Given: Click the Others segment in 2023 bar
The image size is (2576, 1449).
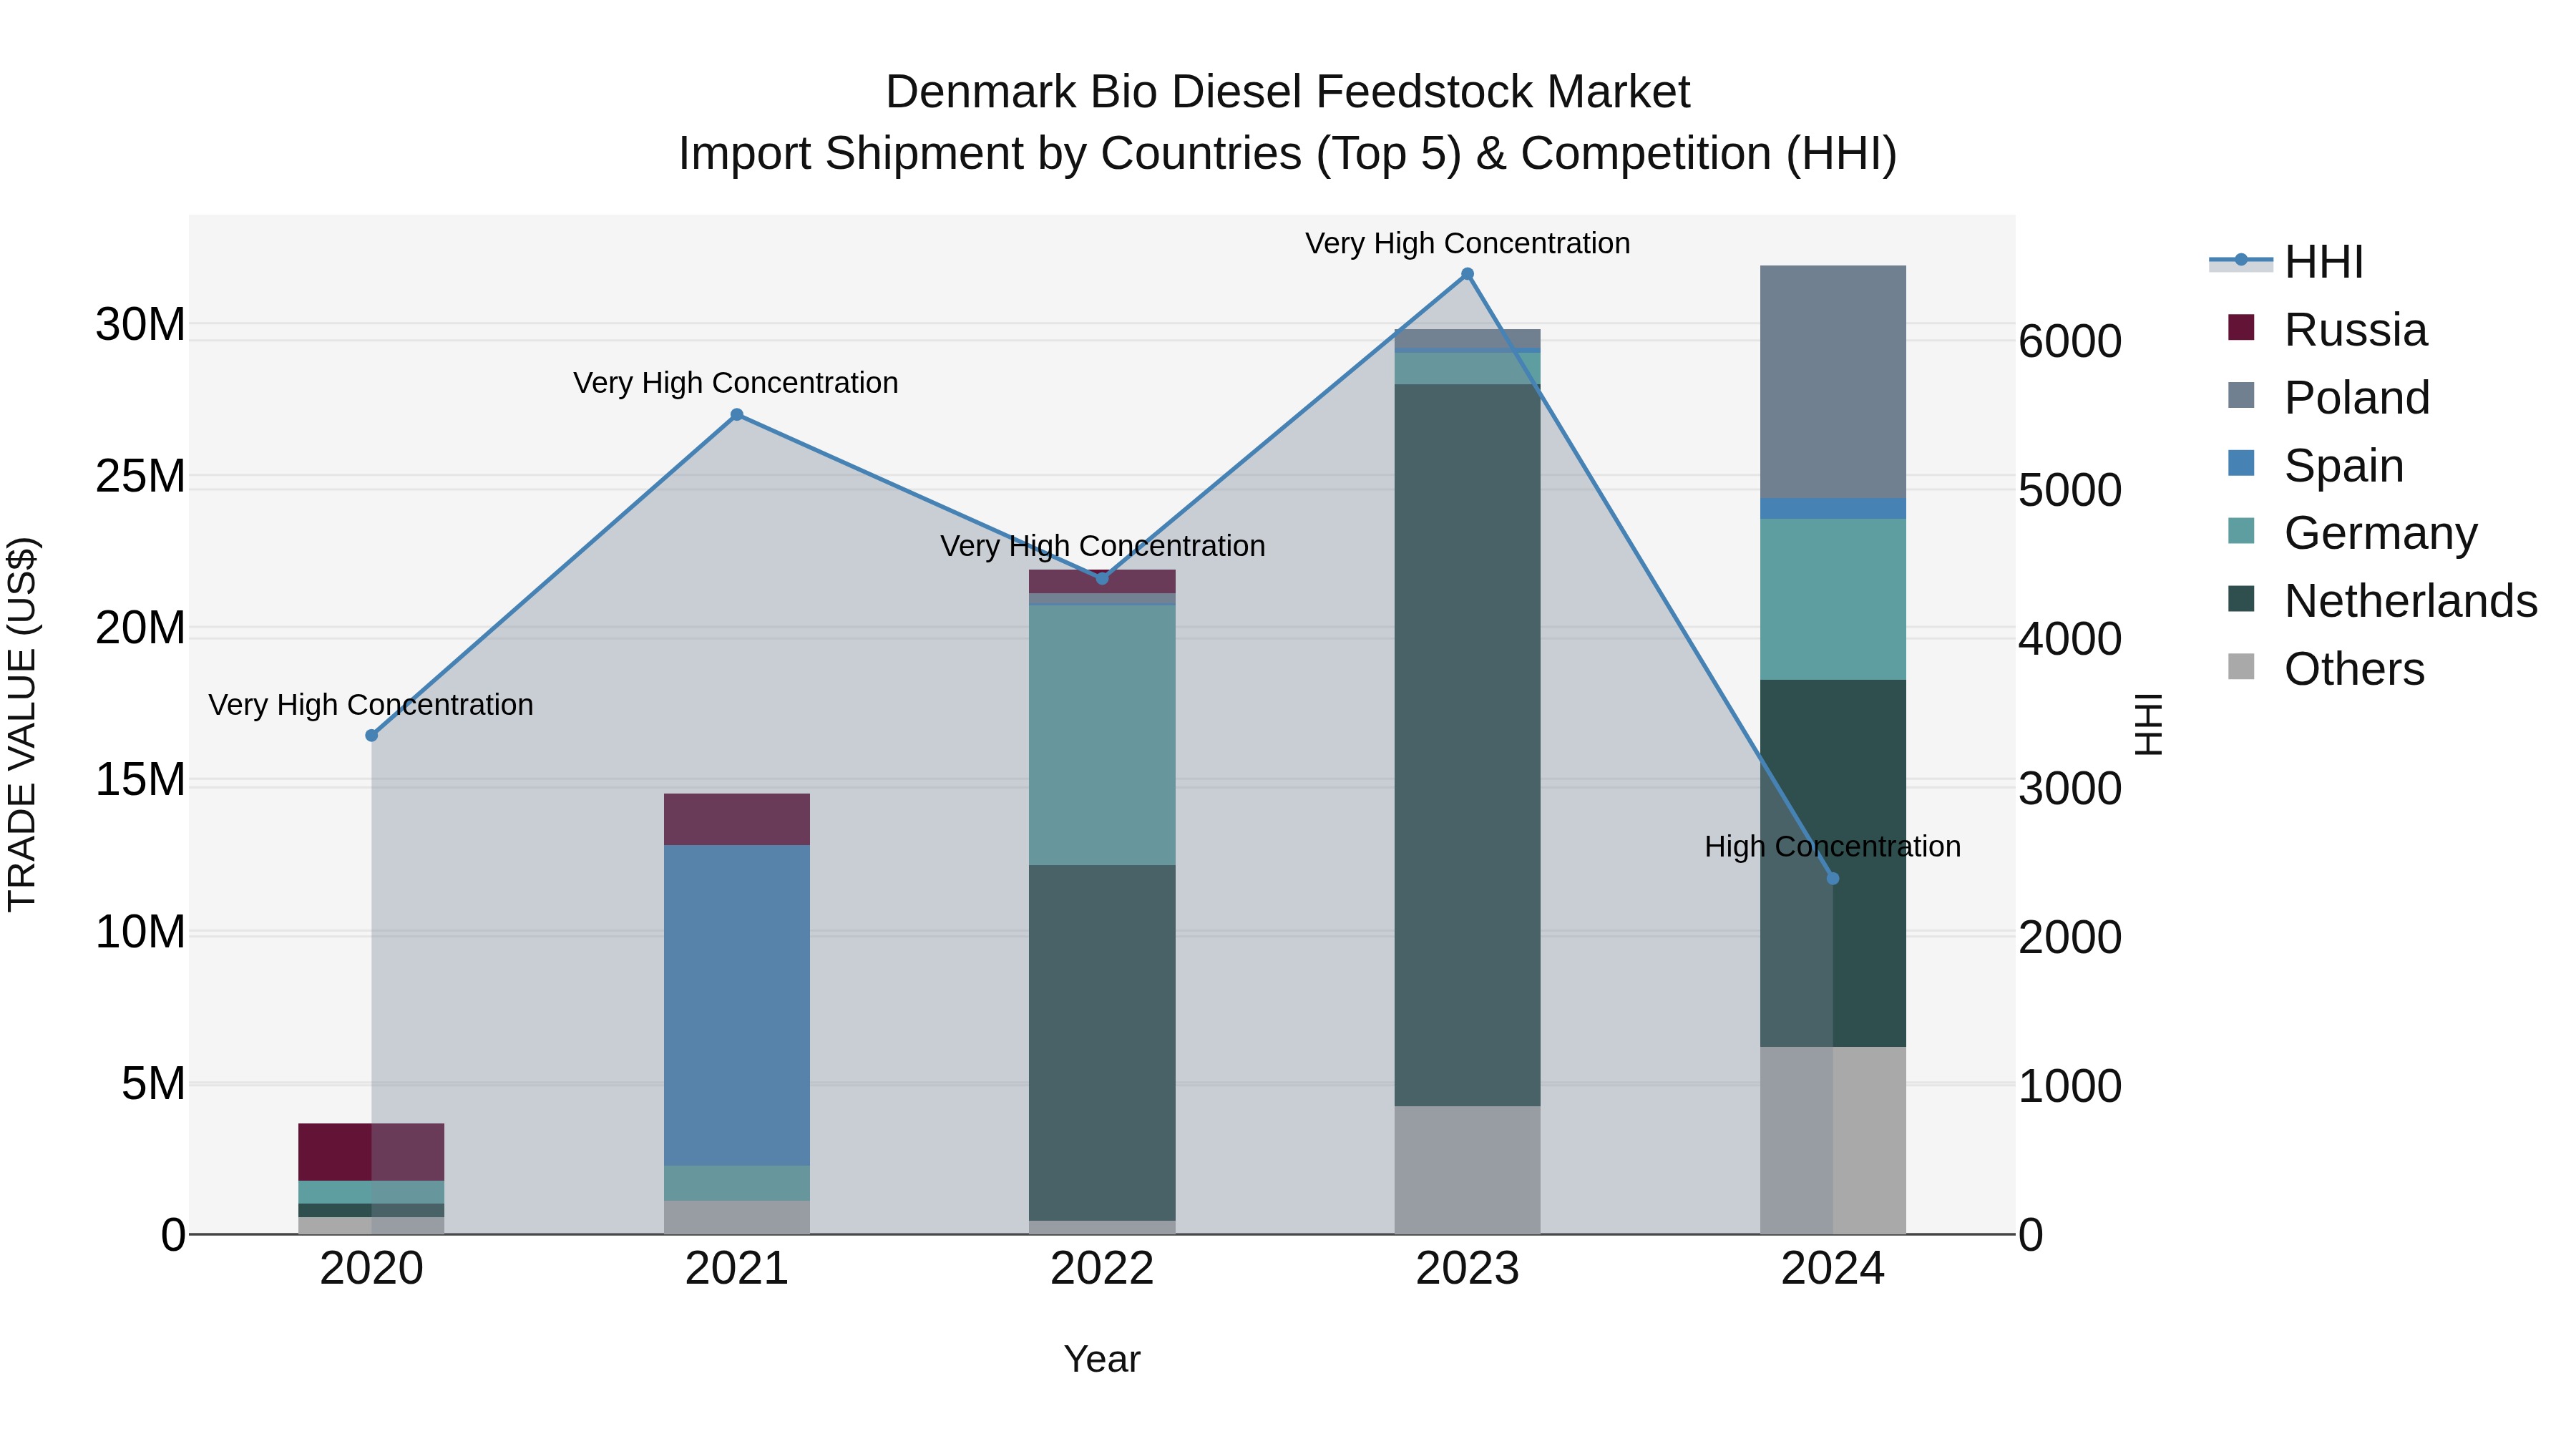Looking at the screenshot, I should 1467,1170.
